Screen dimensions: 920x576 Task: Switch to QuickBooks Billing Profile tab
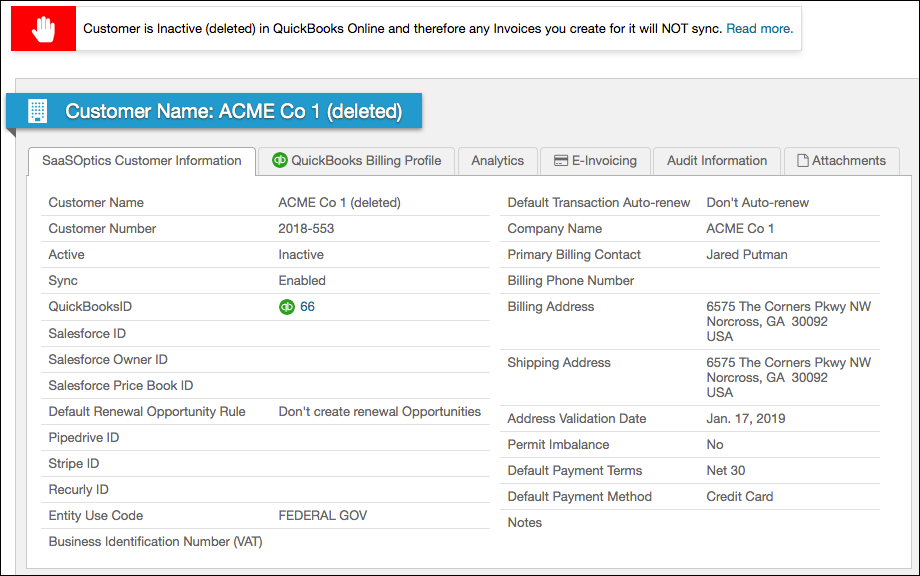tap(356, 161)
